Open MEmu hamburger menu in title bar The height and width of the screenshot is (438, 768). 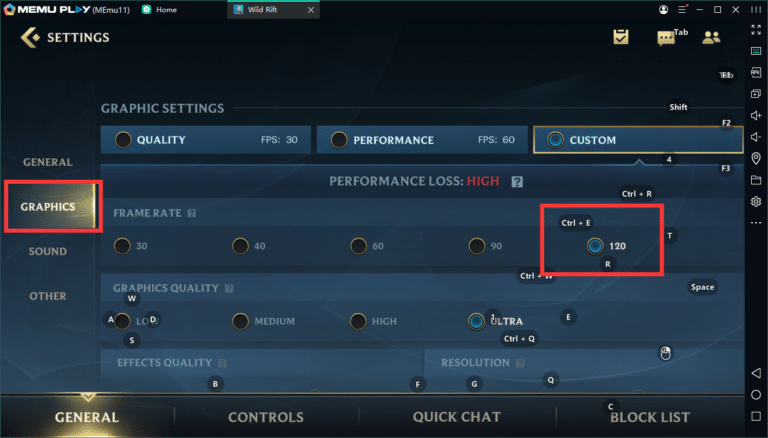tap(682, 10)
